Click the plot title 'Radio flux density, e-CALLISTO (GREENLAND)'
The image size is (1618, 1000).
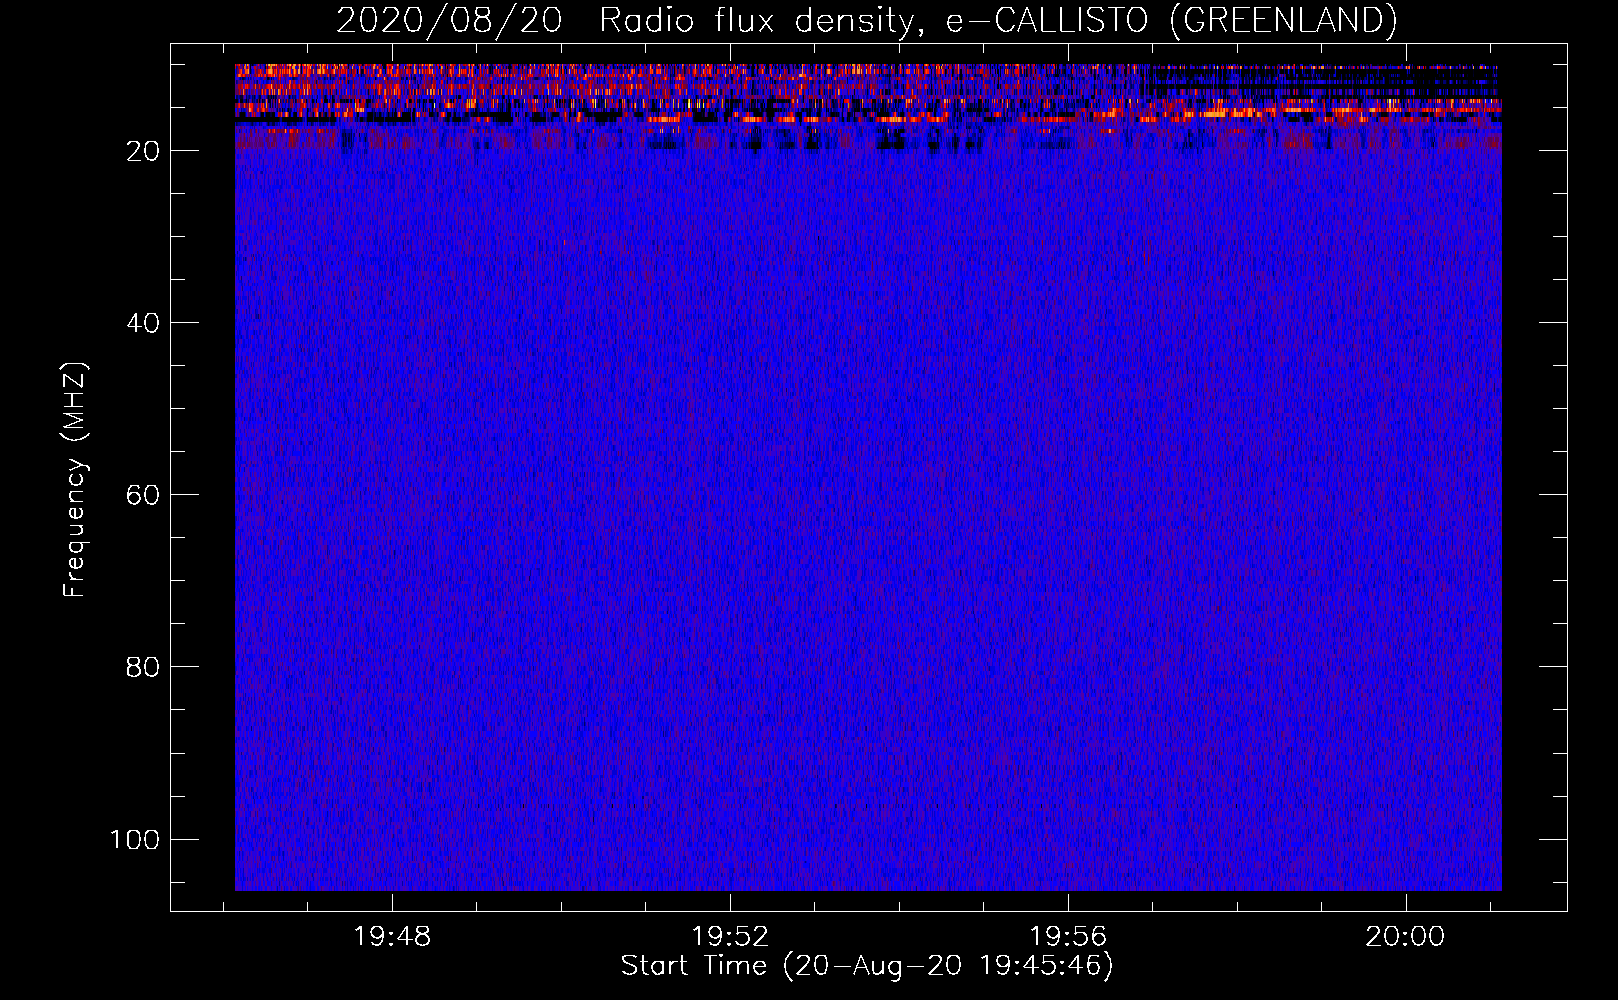[x=998, y=21]
